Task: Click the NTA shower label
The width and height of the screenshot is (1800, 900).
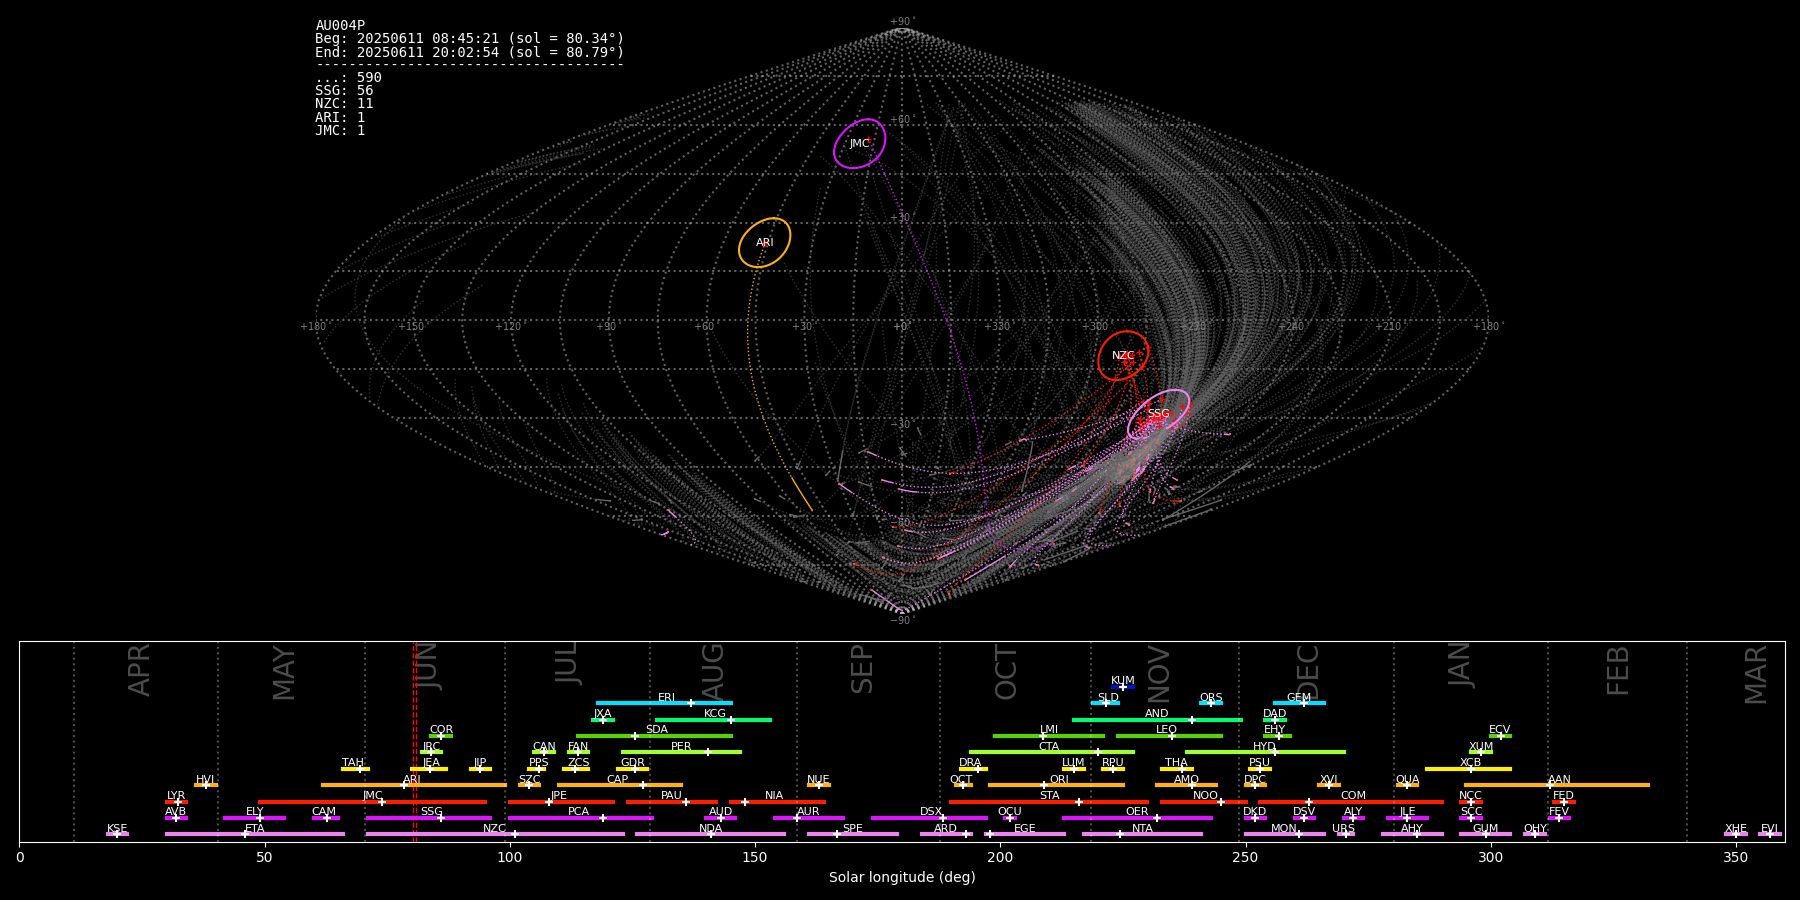Action: (x=1142, y=829)
